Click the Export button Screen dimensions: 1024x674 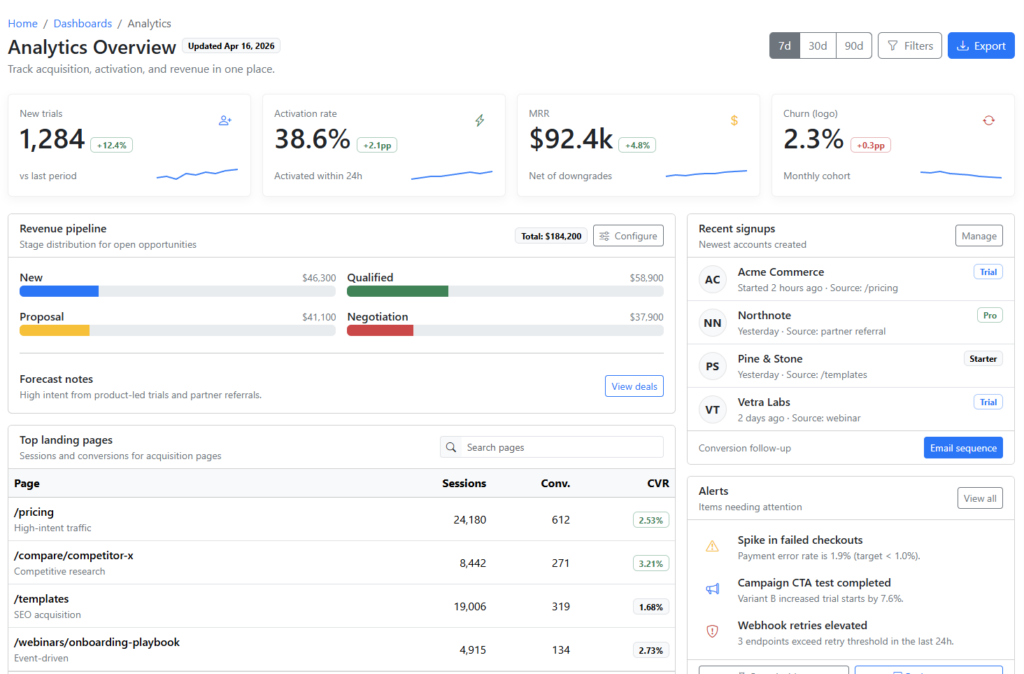980,46
